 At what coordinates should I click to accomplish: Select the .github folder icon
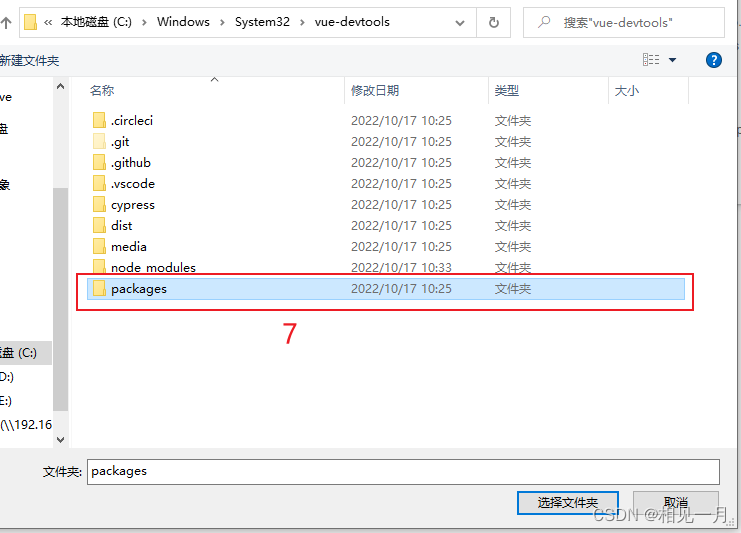click(x=99, y=162)
